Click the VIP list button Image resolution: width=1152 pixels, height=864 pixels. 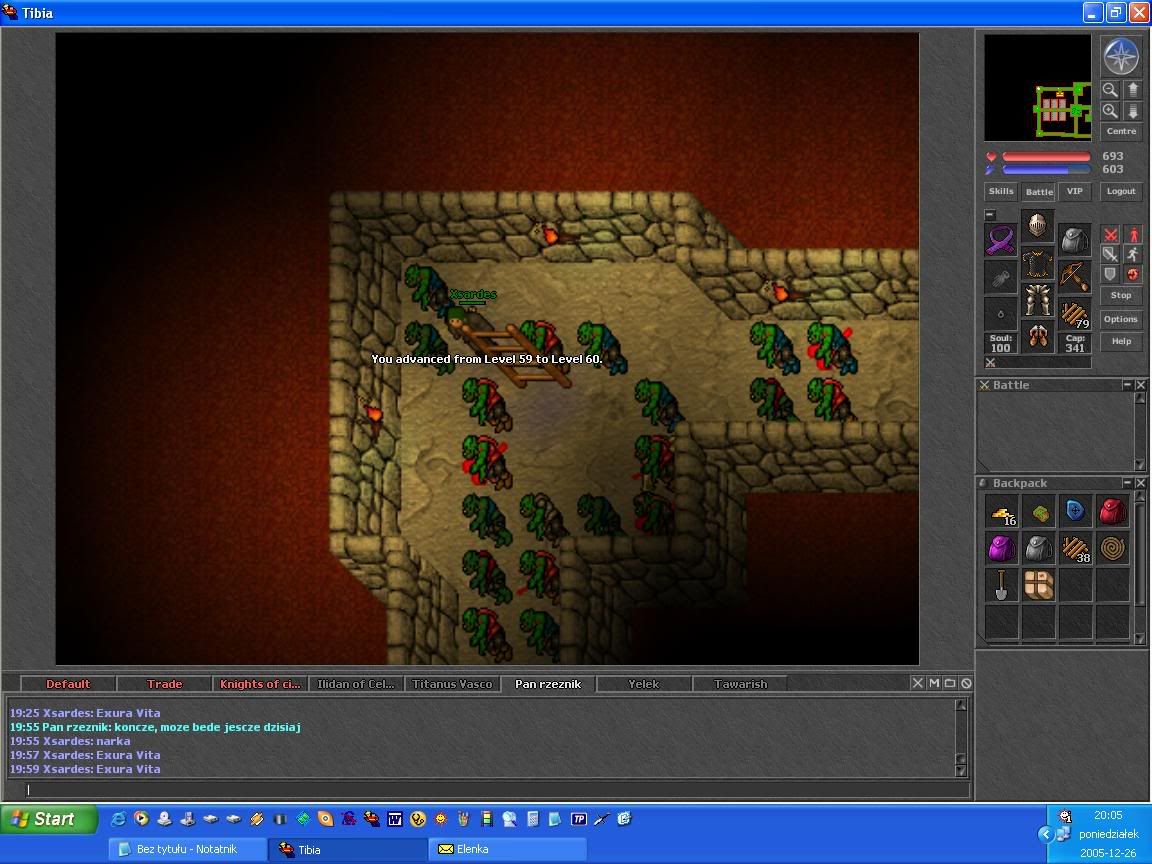1075,191
